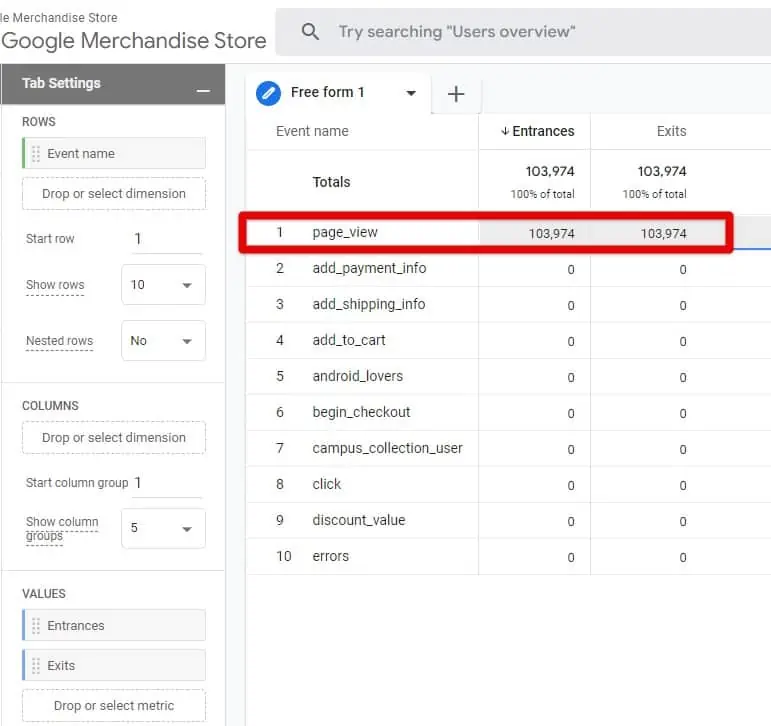Click the Entrances sort arrow

point(505,131)
